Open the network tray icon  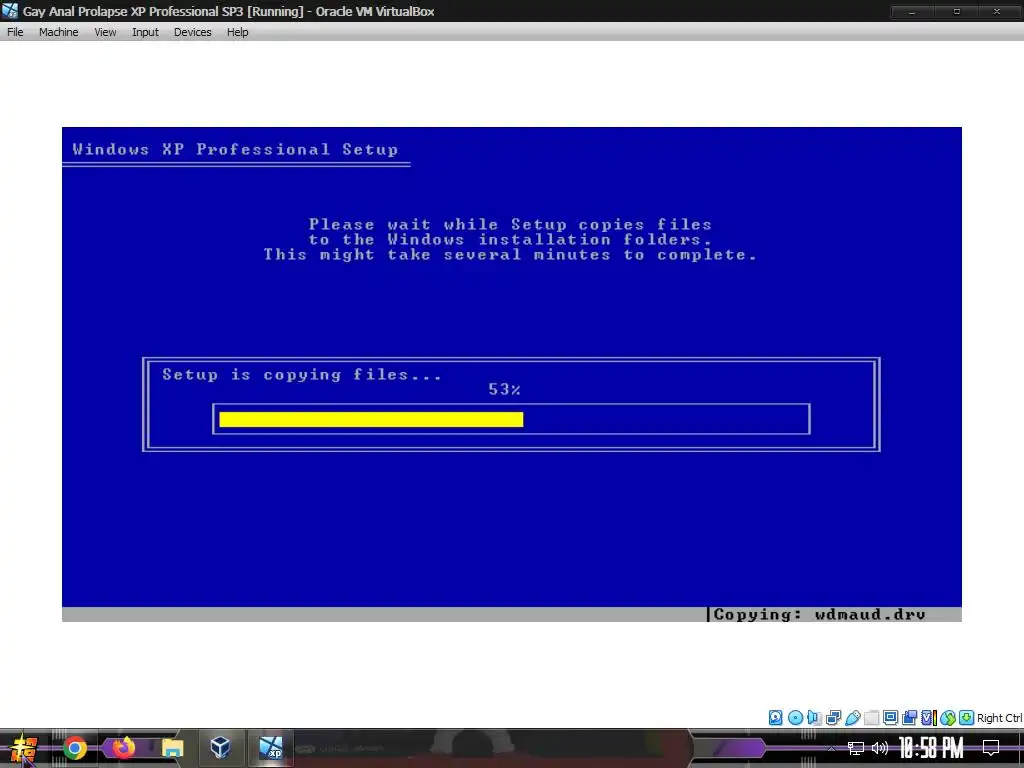tap(856, 748)
